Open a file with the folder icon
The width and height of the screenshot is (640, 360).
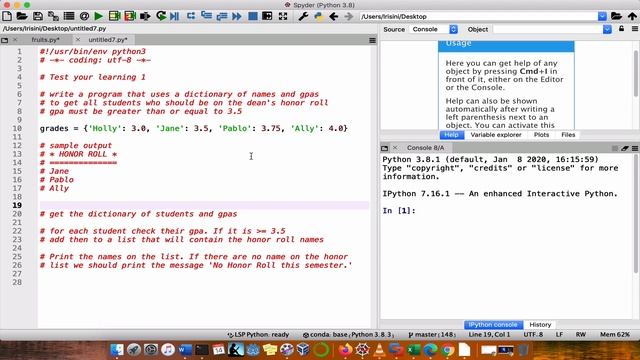[x=22, y=16]
